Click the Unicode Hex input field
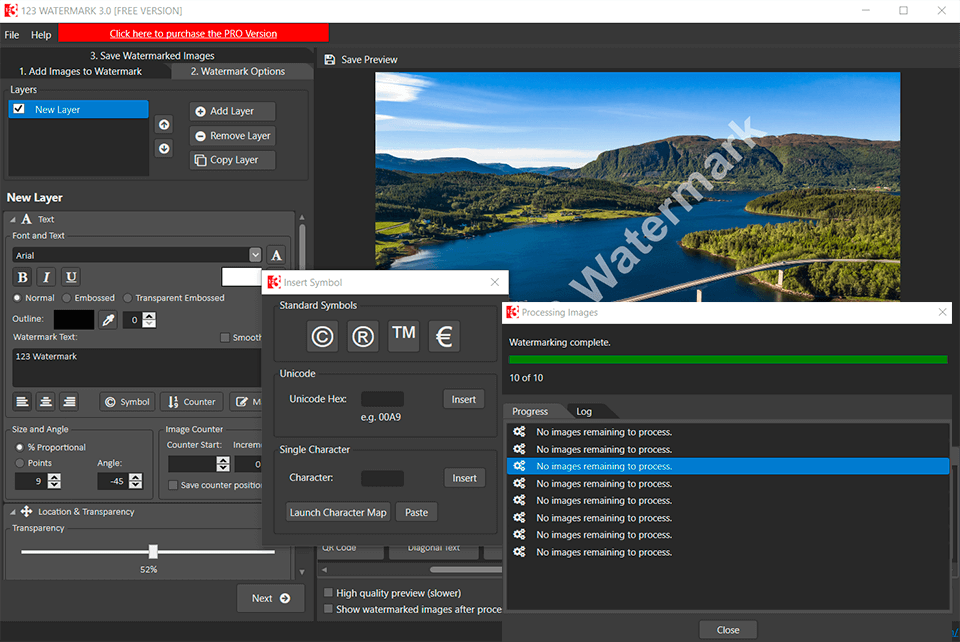 (382, 398)
